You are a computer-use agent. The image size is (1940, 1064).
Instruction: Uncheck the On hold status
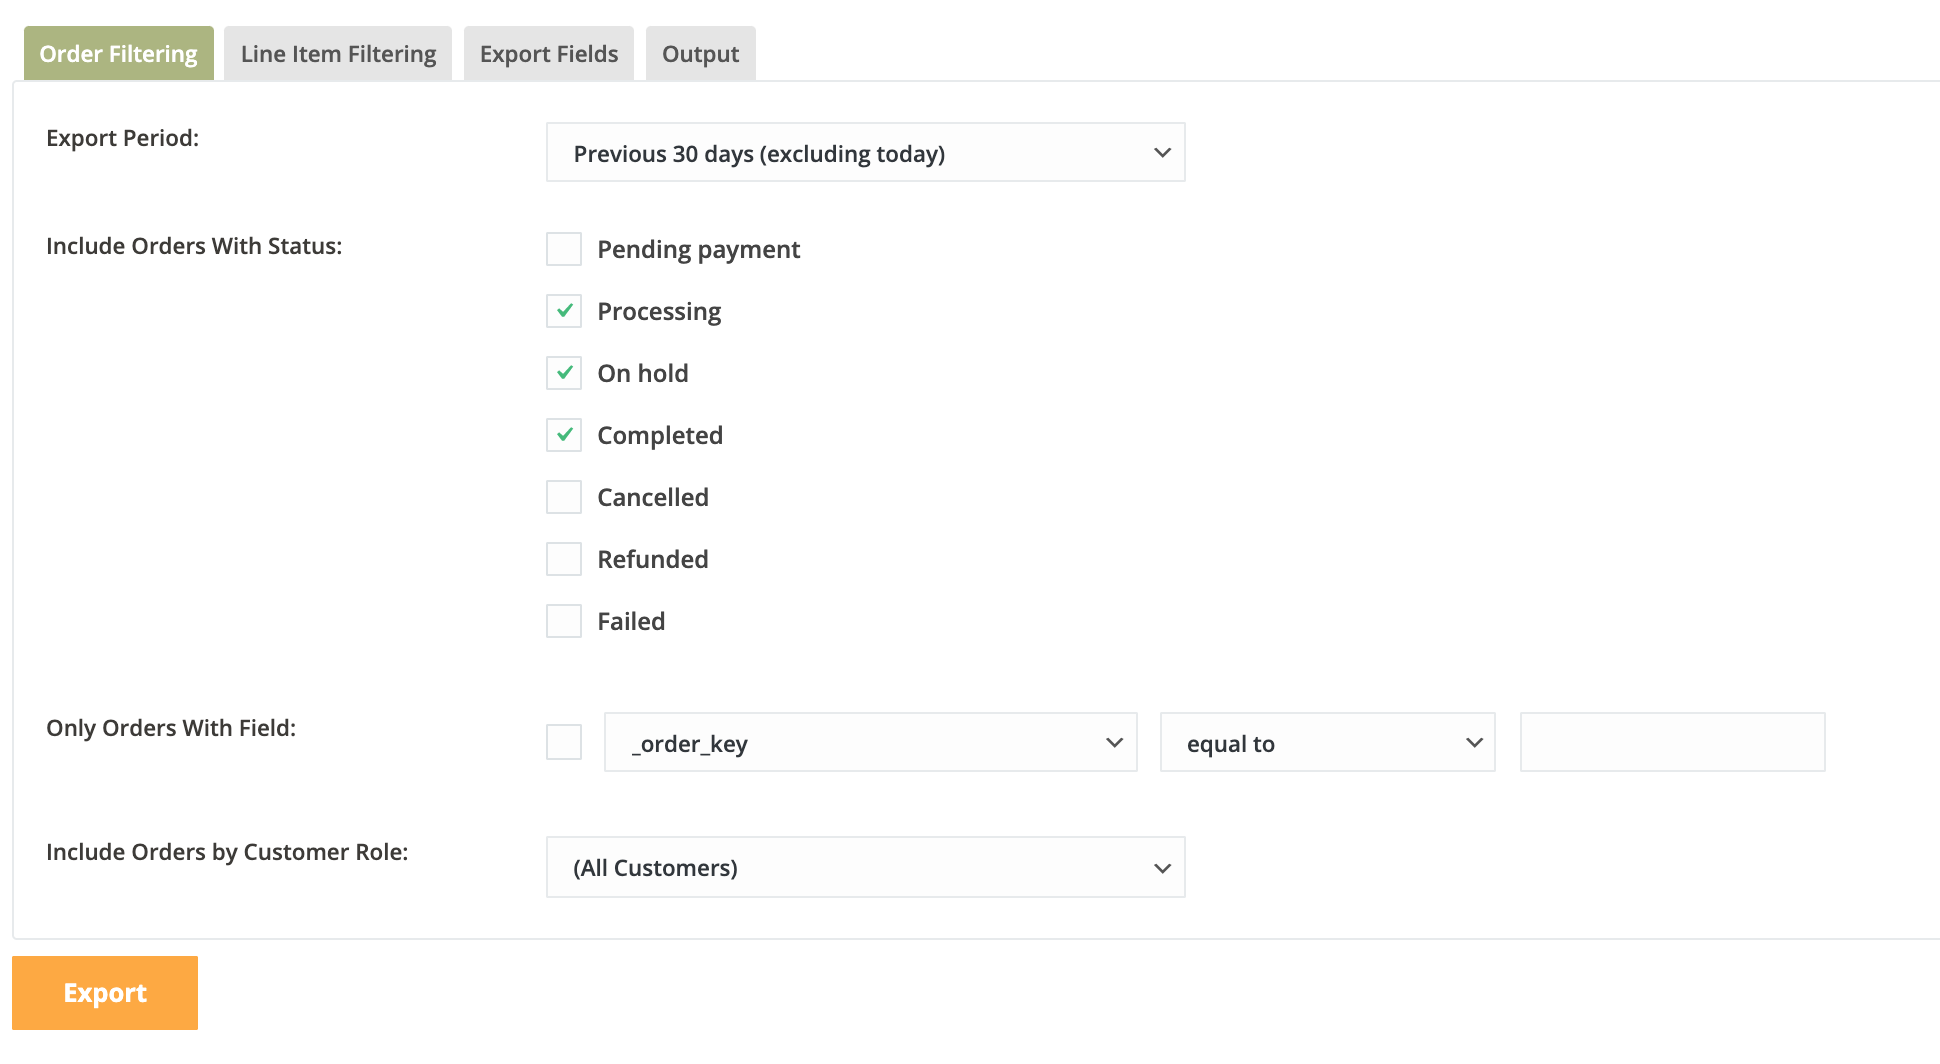coord(564,373)
